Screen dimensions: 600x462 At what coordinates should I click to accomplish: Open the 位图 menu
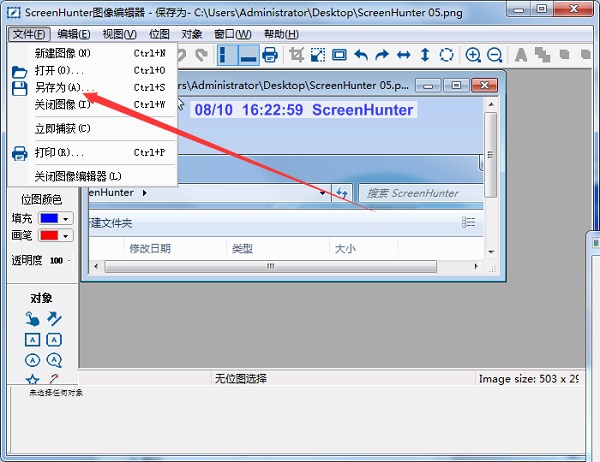tap(159, 34)
